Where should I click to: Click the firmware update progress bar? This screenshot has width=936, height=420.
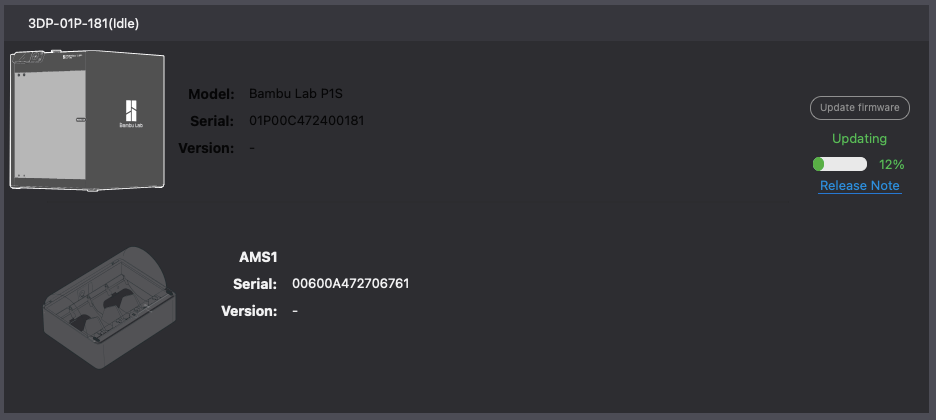point(840,164)
